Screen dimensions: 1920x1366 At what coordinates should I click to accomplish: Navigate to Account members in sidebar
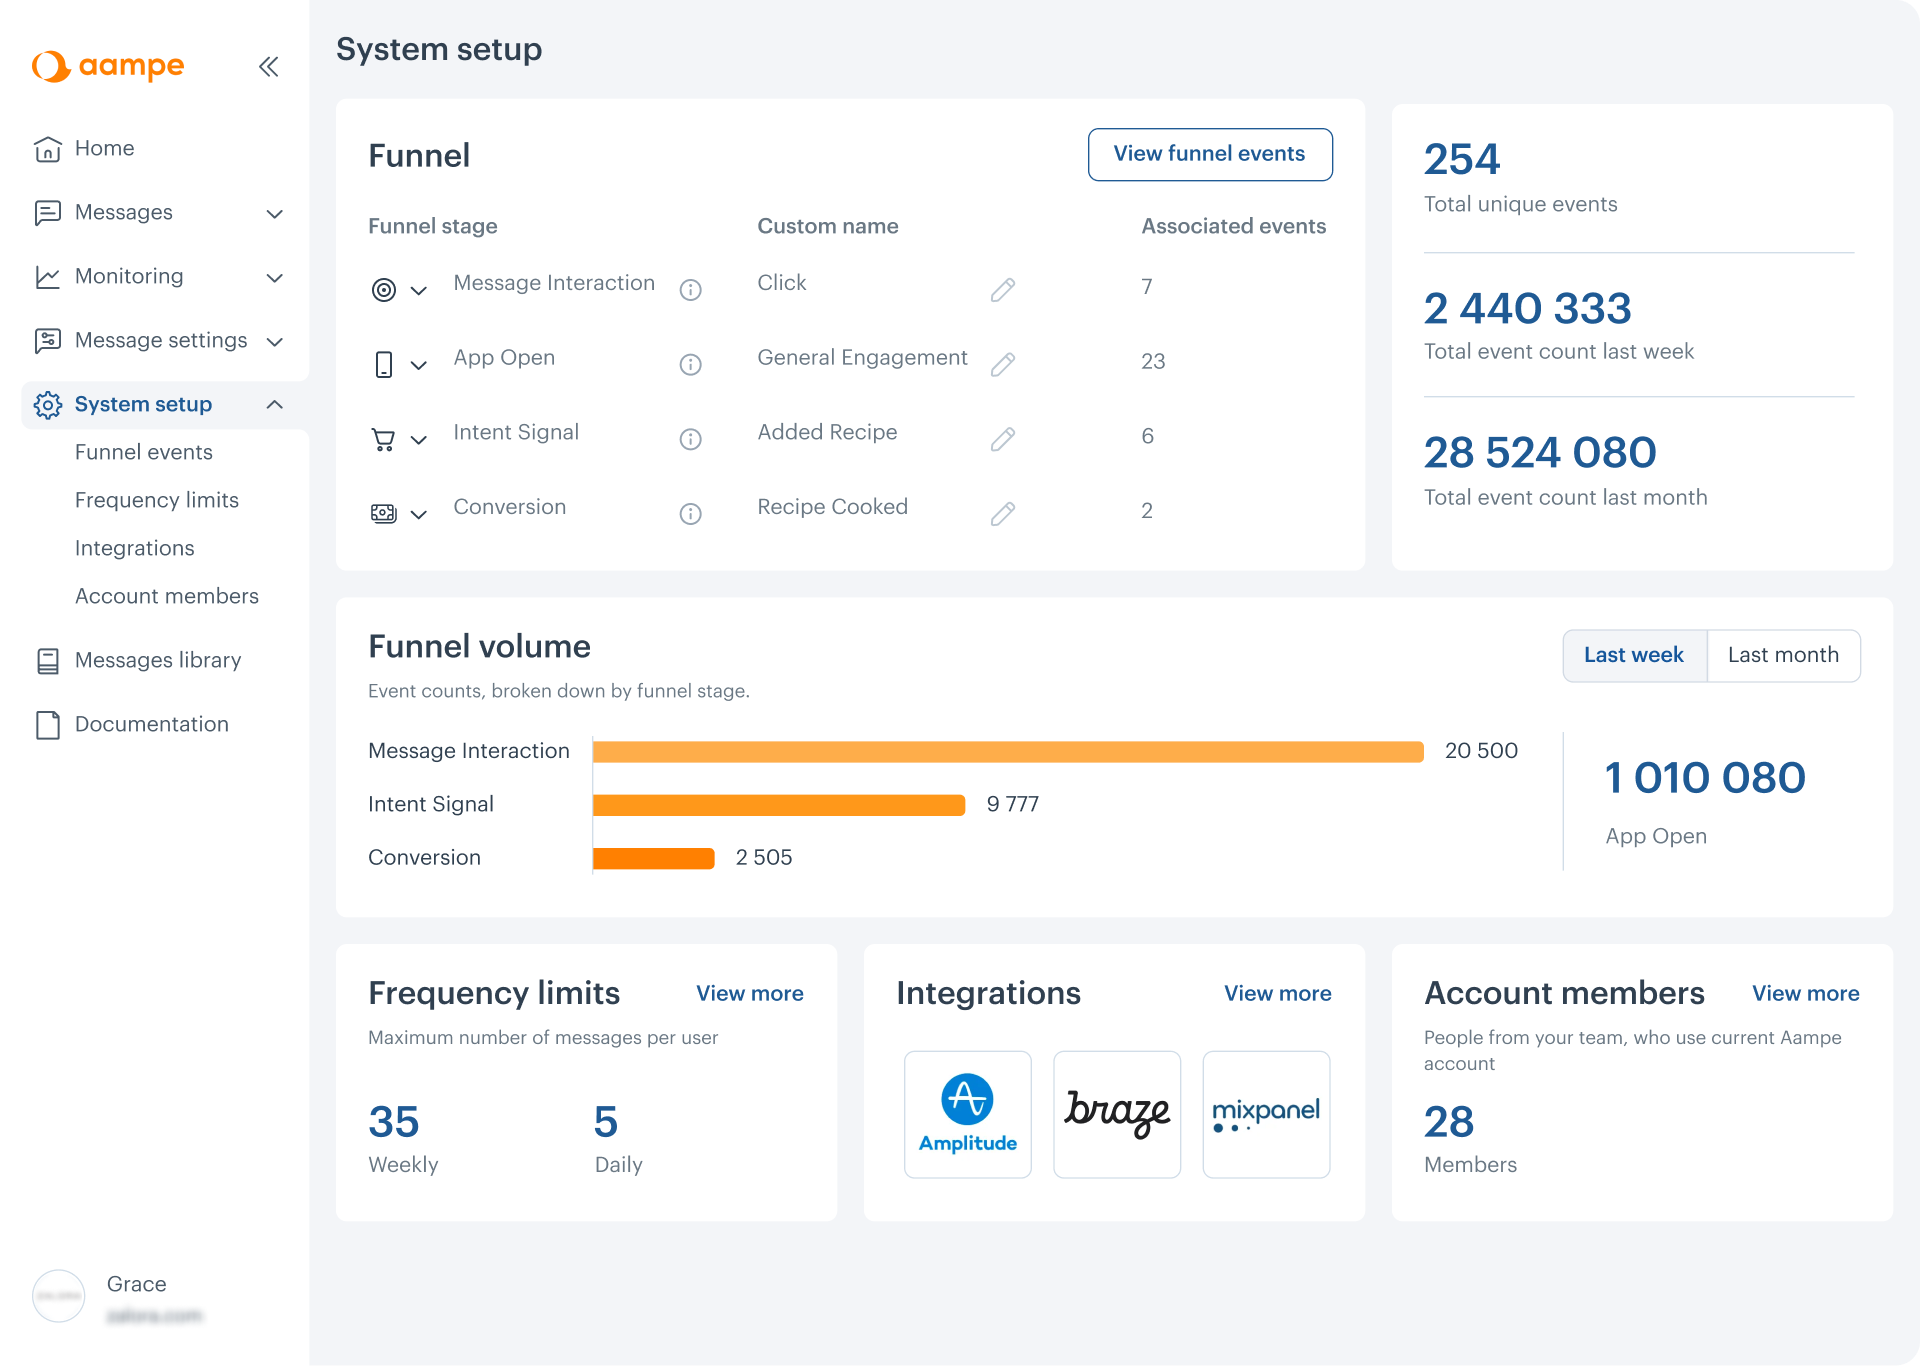166,596
